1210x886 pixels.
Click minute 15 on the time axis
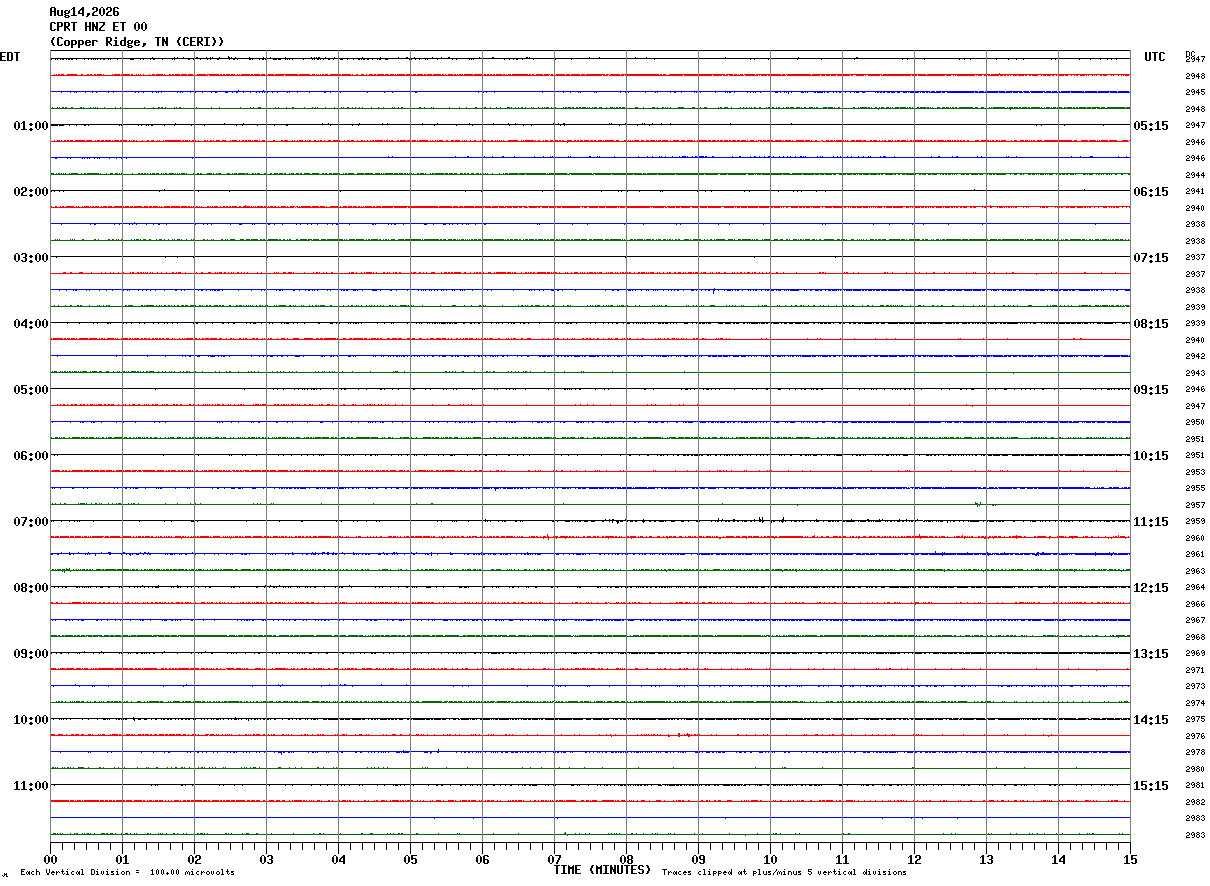pos(1130,859)
